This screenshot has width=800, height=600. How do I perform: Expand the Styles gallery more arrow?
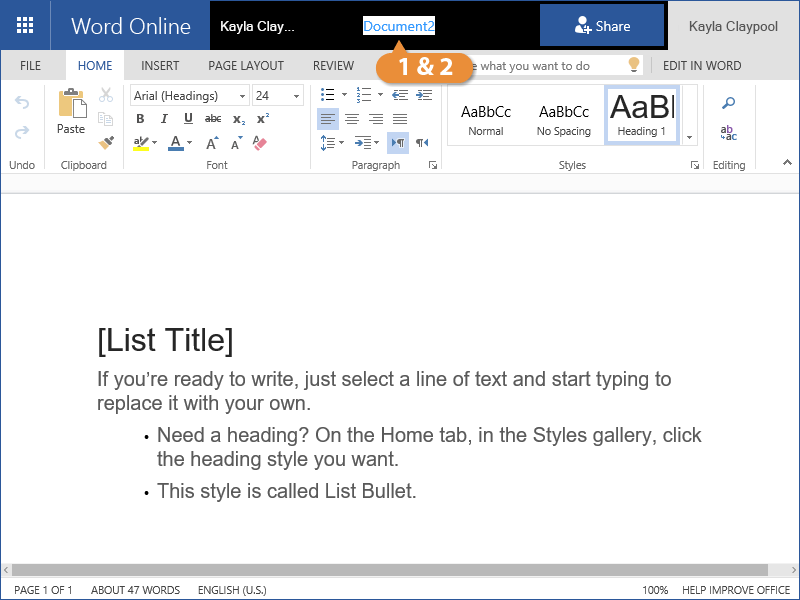(689, 136)
